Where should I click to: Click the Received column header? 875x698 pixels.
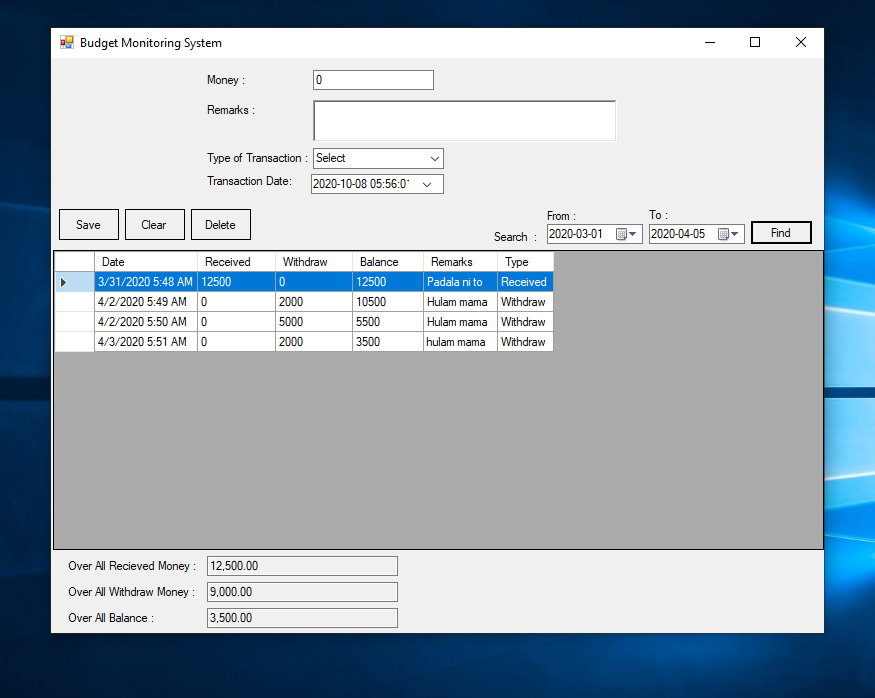click(236, 262)
